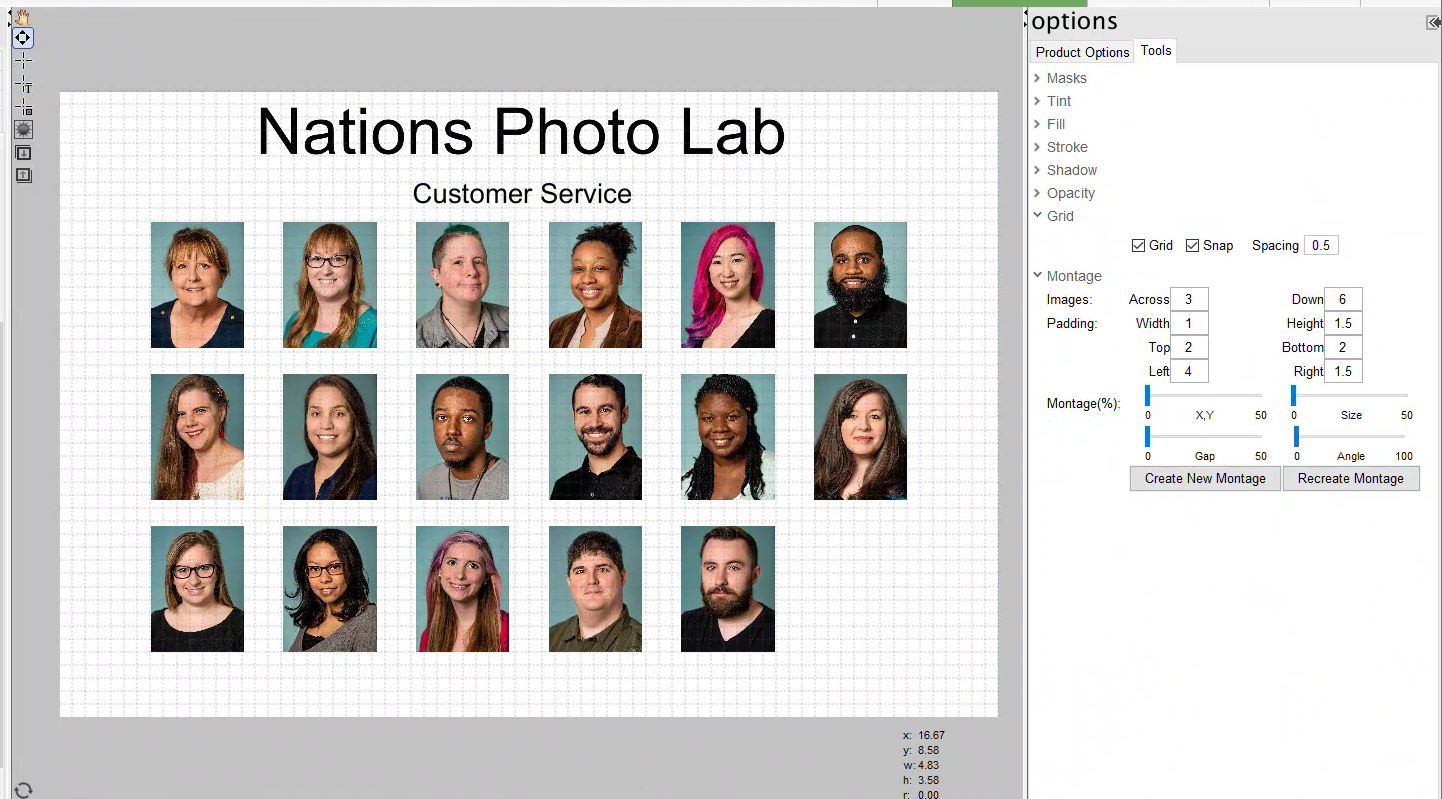This screenshot has height=799, width=1442.
Task: Click the Gap montage slider
Action: click(1204, 437)
